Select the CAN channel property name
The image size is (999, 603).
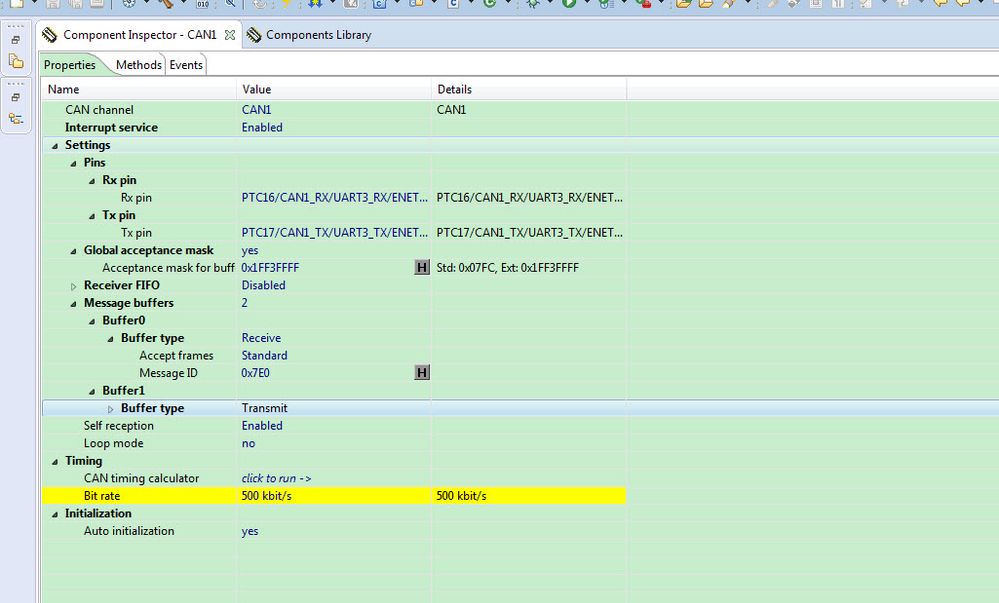click(x=99, y=110)
